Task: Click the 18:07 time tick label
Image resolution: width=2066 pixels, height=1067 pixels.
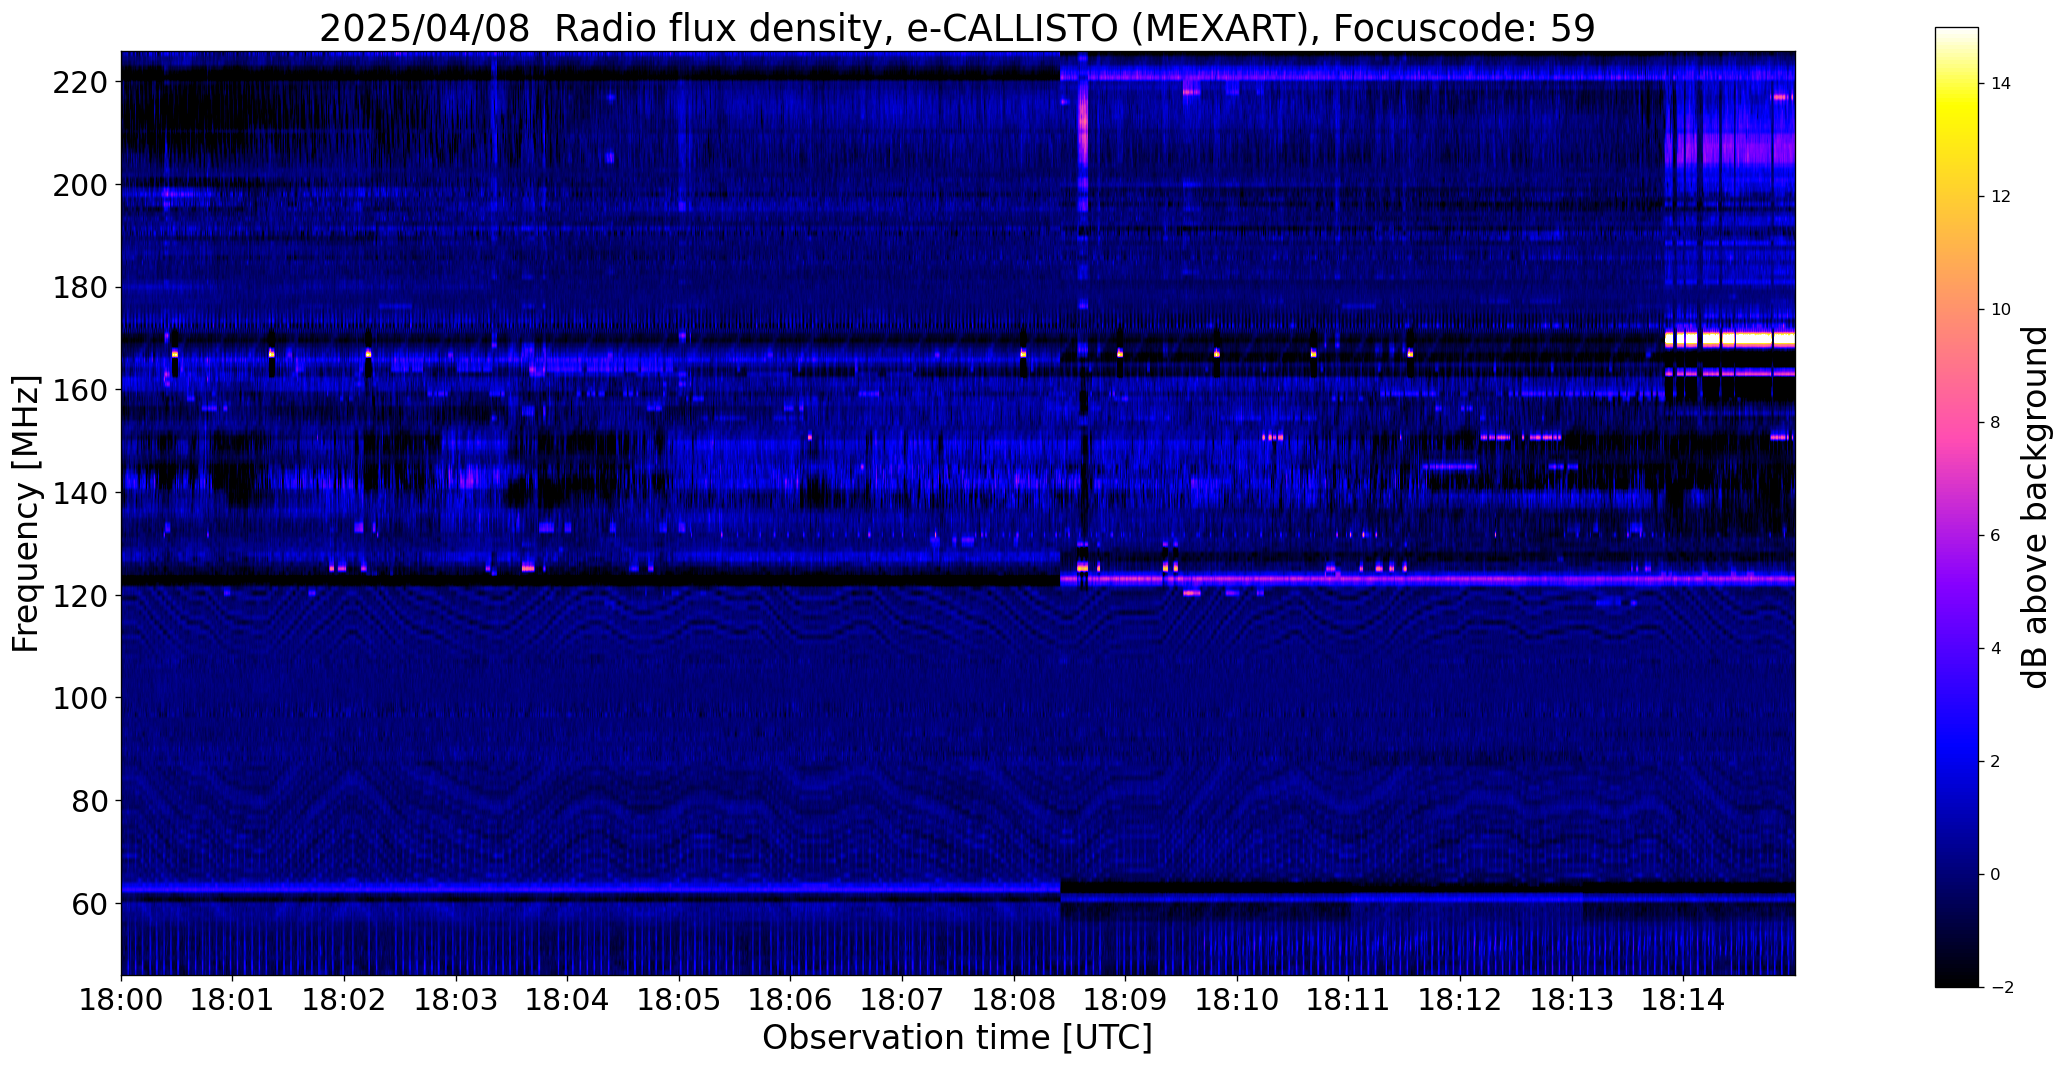Action: click(902, 999)
